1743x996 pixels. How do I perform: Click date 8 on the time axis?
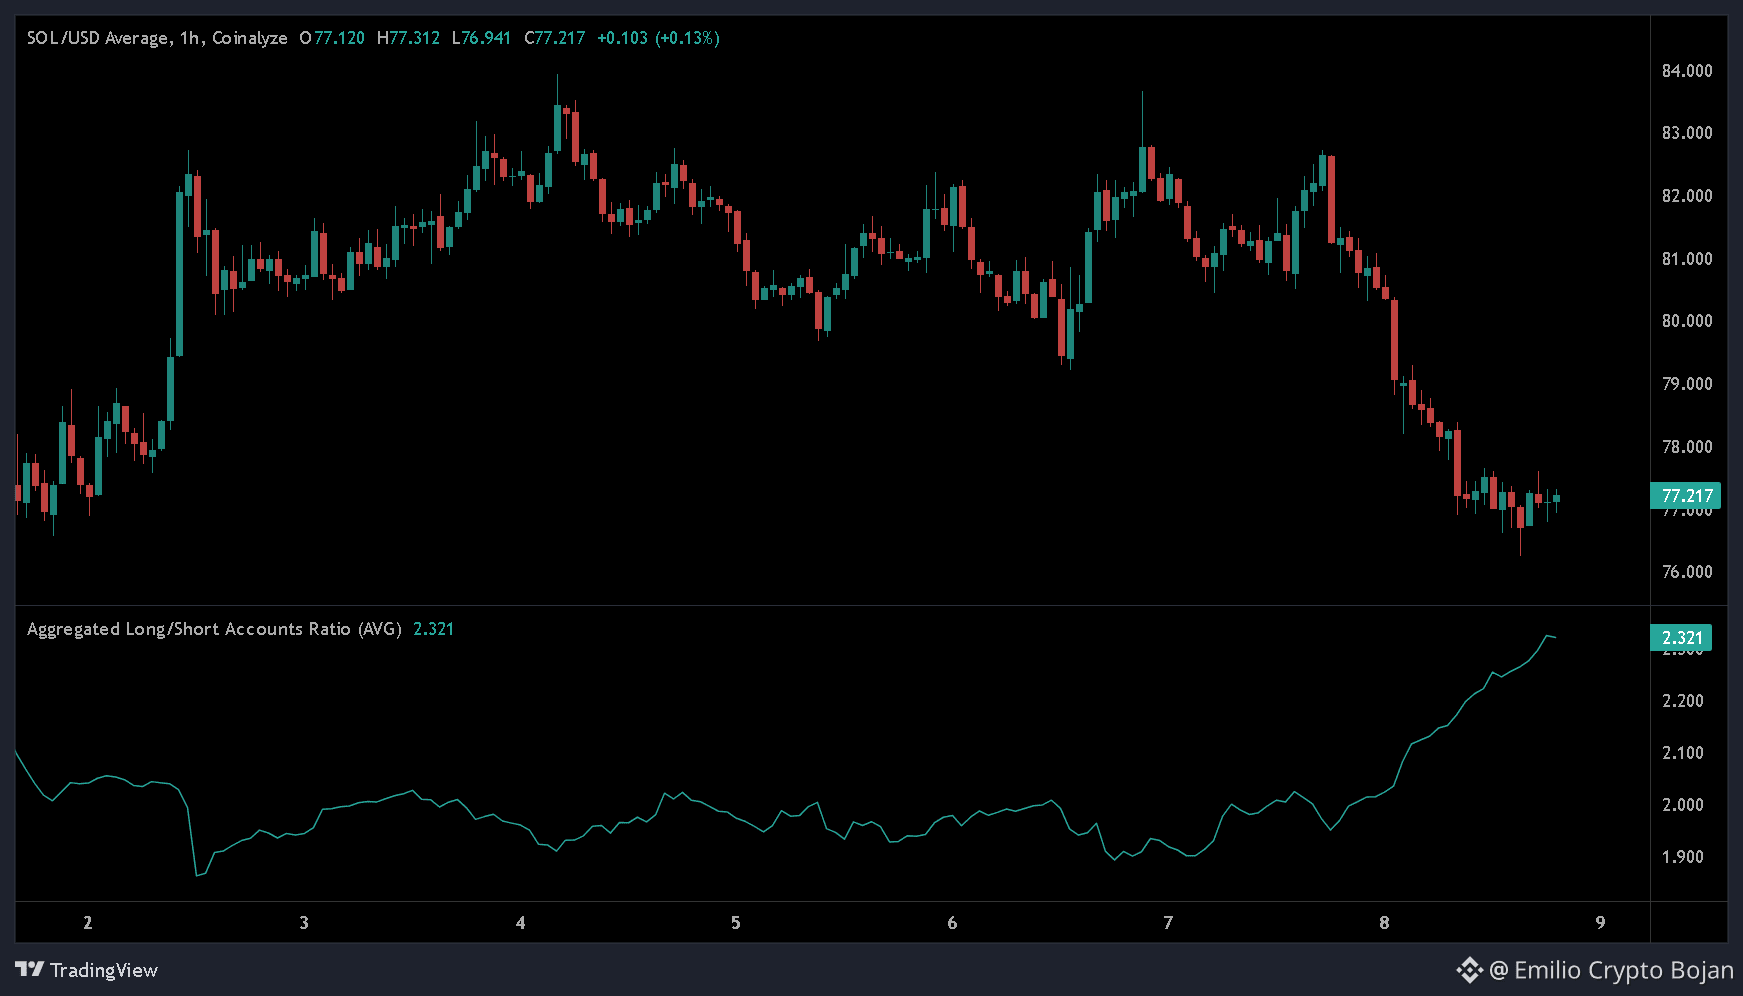[1384, 923]
